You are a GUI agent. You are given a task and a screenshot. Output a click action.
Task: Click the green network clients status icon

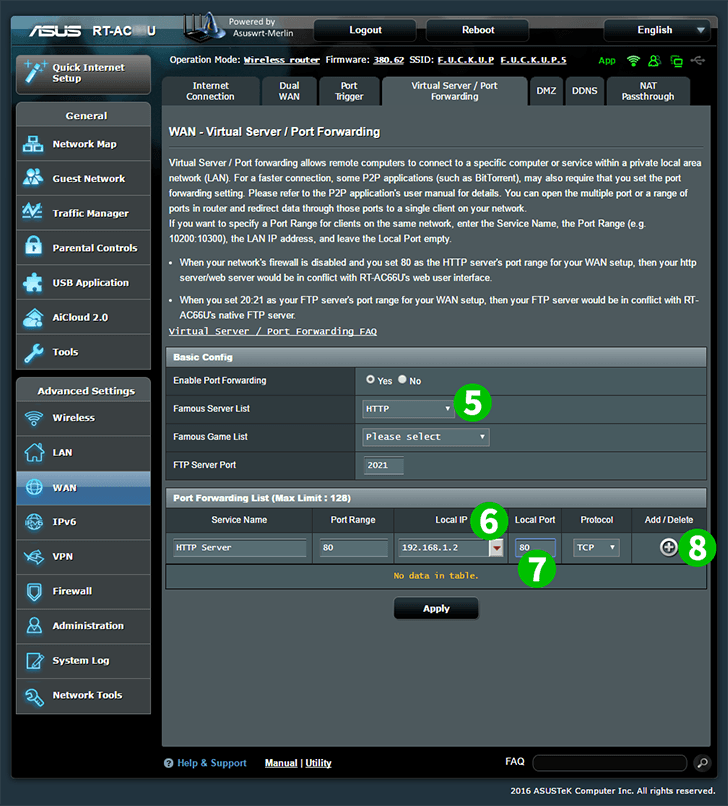tap(677, 61)
